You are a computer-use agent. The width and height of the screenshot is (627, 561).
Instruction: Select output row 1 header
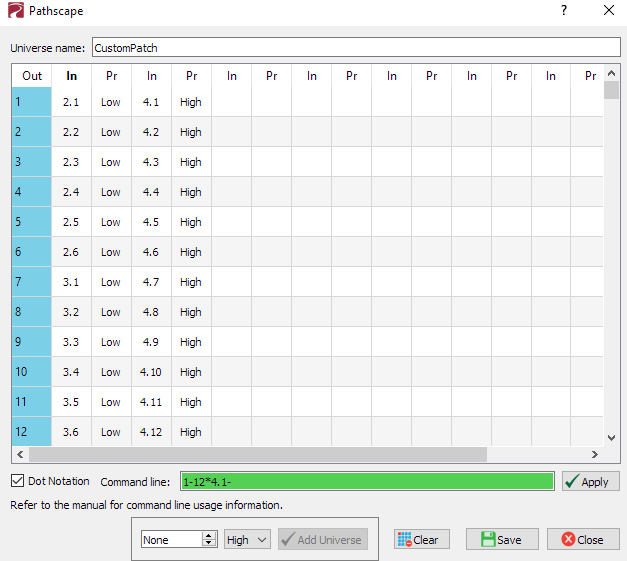(31, 102)
